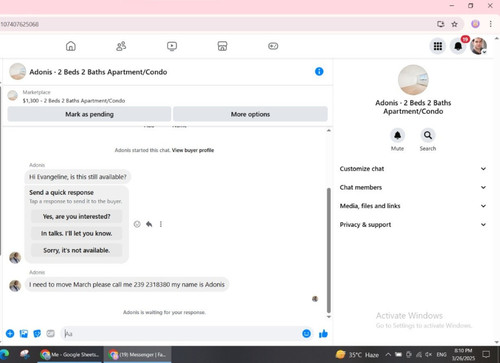Click the chat vertical scrollbar
Image resolution: width=500 pixels, height=363 pixels.
point(329,250)
